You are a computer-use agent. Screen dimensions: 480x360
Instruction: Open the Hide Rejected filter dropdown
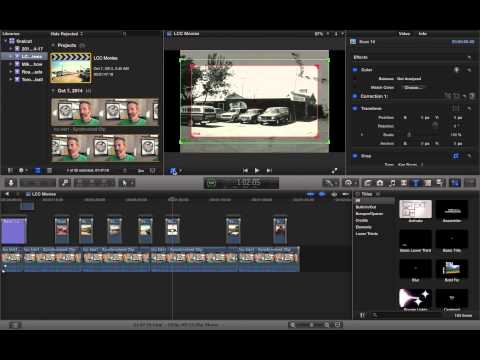[x=67, y=34]
